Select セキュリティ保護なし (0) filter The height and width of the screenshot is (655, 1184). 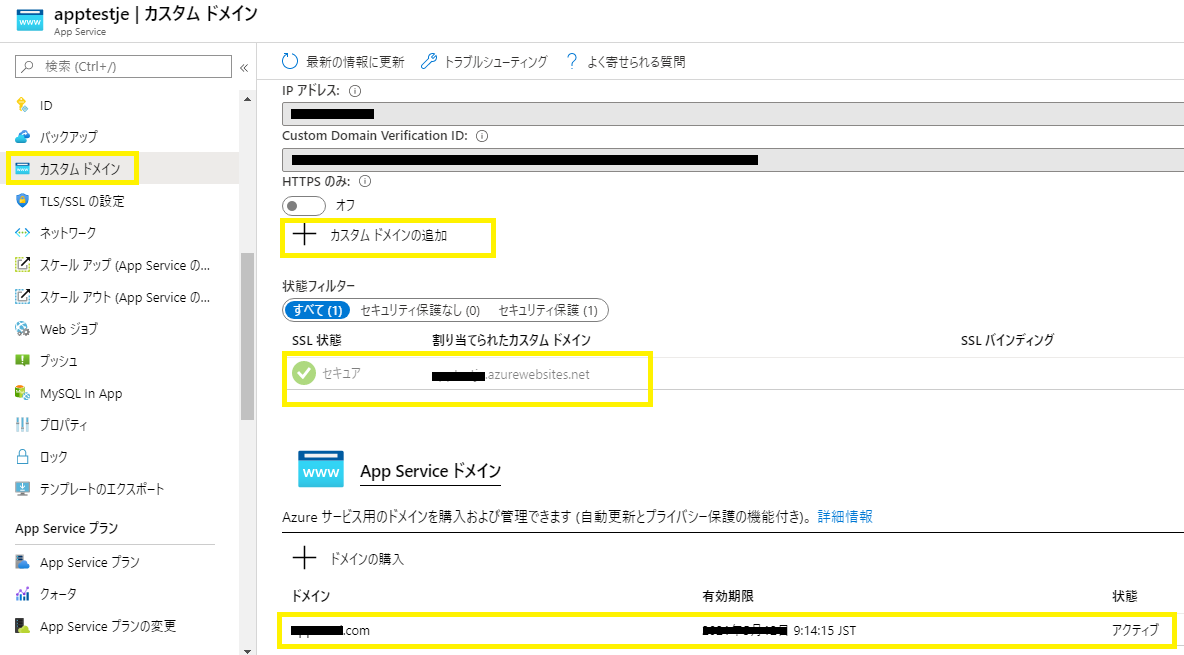(x=420, y=310)
